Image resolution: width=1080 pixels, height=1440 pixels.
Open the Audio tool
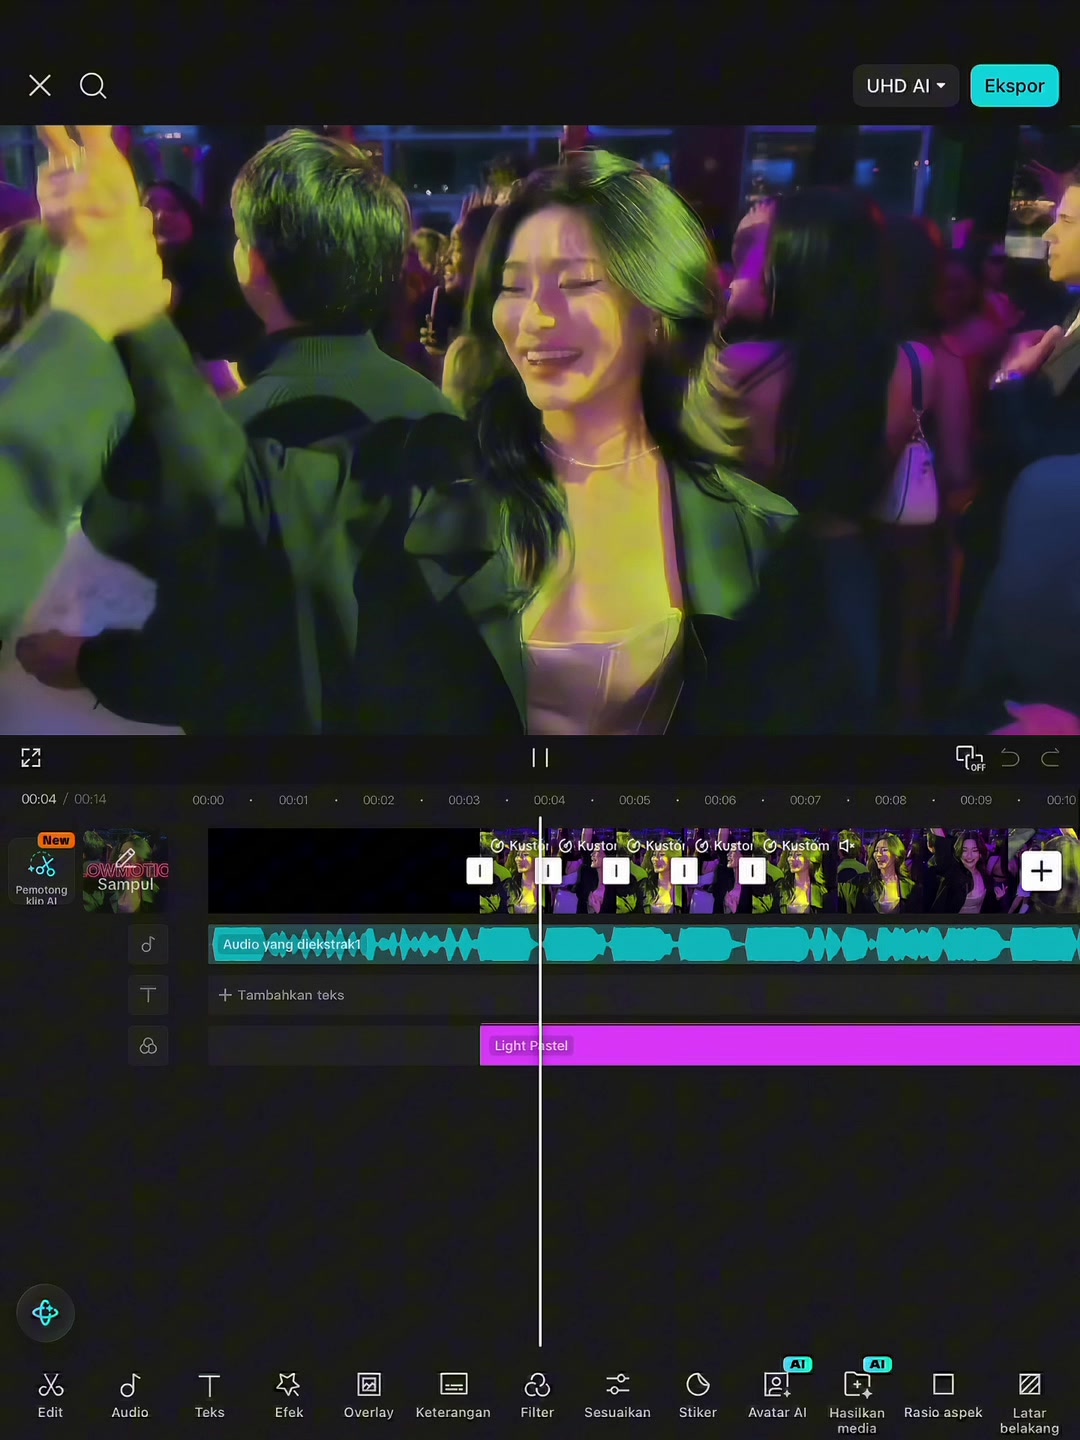tap(130, 1396)
